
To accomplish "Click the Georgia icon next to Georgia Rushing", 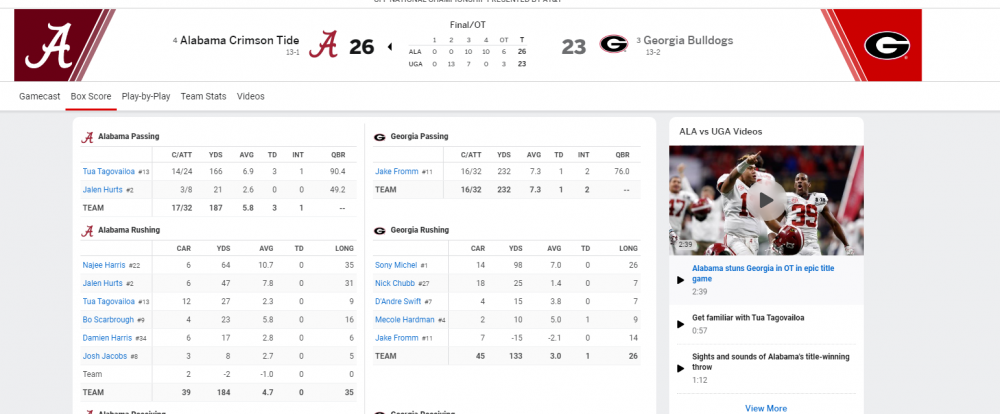I will point(379,230).
